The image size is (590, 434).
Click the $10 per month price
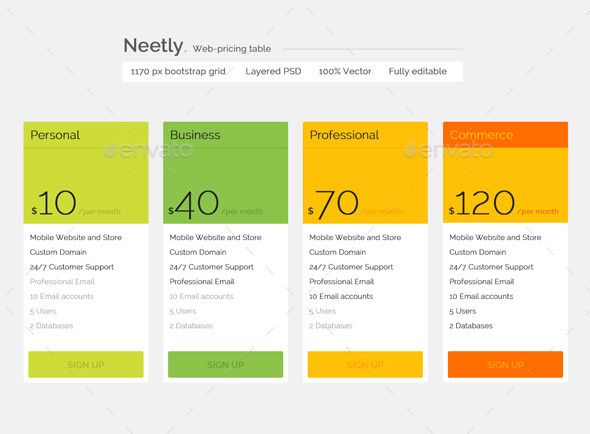pyautogui.click(x=75, y=204)
